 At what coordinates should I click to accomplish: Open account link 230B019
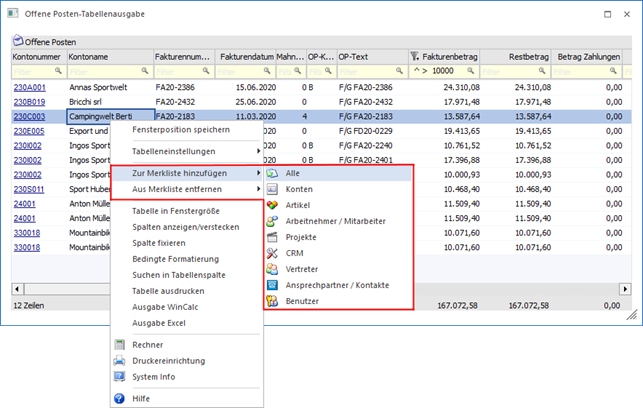[29, 101]
